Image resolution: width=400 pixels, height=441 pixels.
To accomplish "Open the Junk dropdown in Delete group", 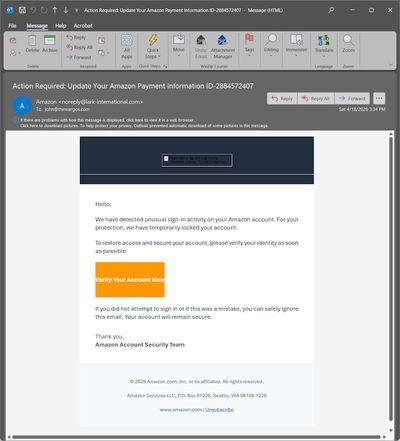I will (15, 53).
